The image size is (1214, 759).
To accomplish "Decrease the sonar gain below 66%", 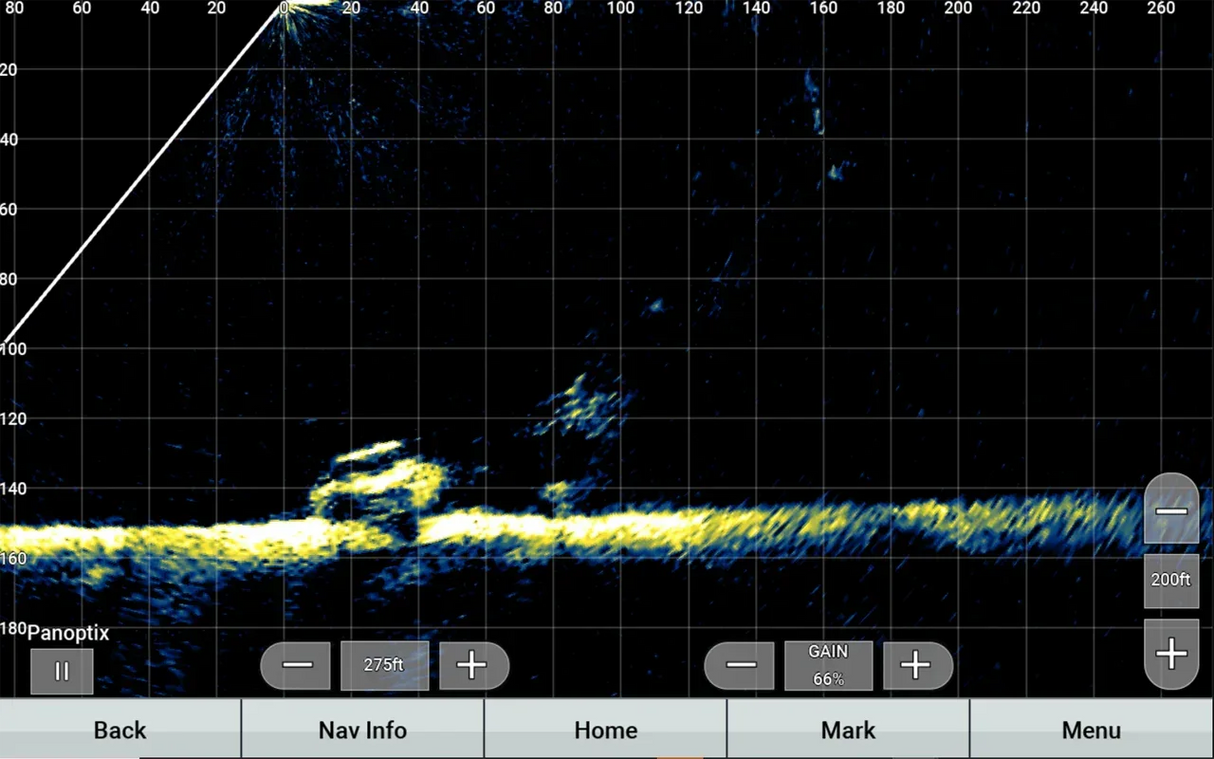I will tap(739, 665).
